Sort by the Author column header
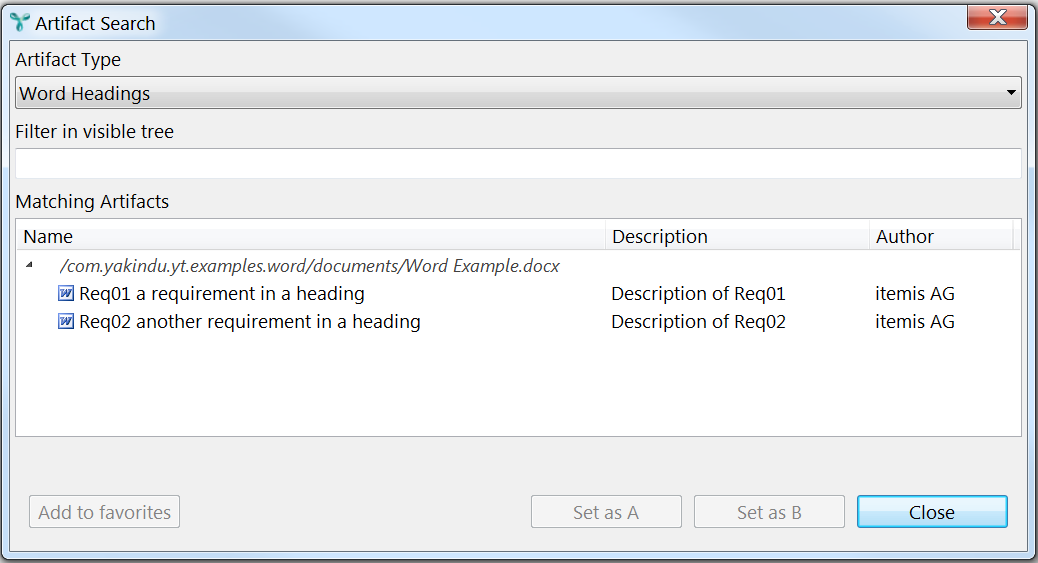Screen dimensions: 1038x563 pyautogui.click(x=941, y=236)
